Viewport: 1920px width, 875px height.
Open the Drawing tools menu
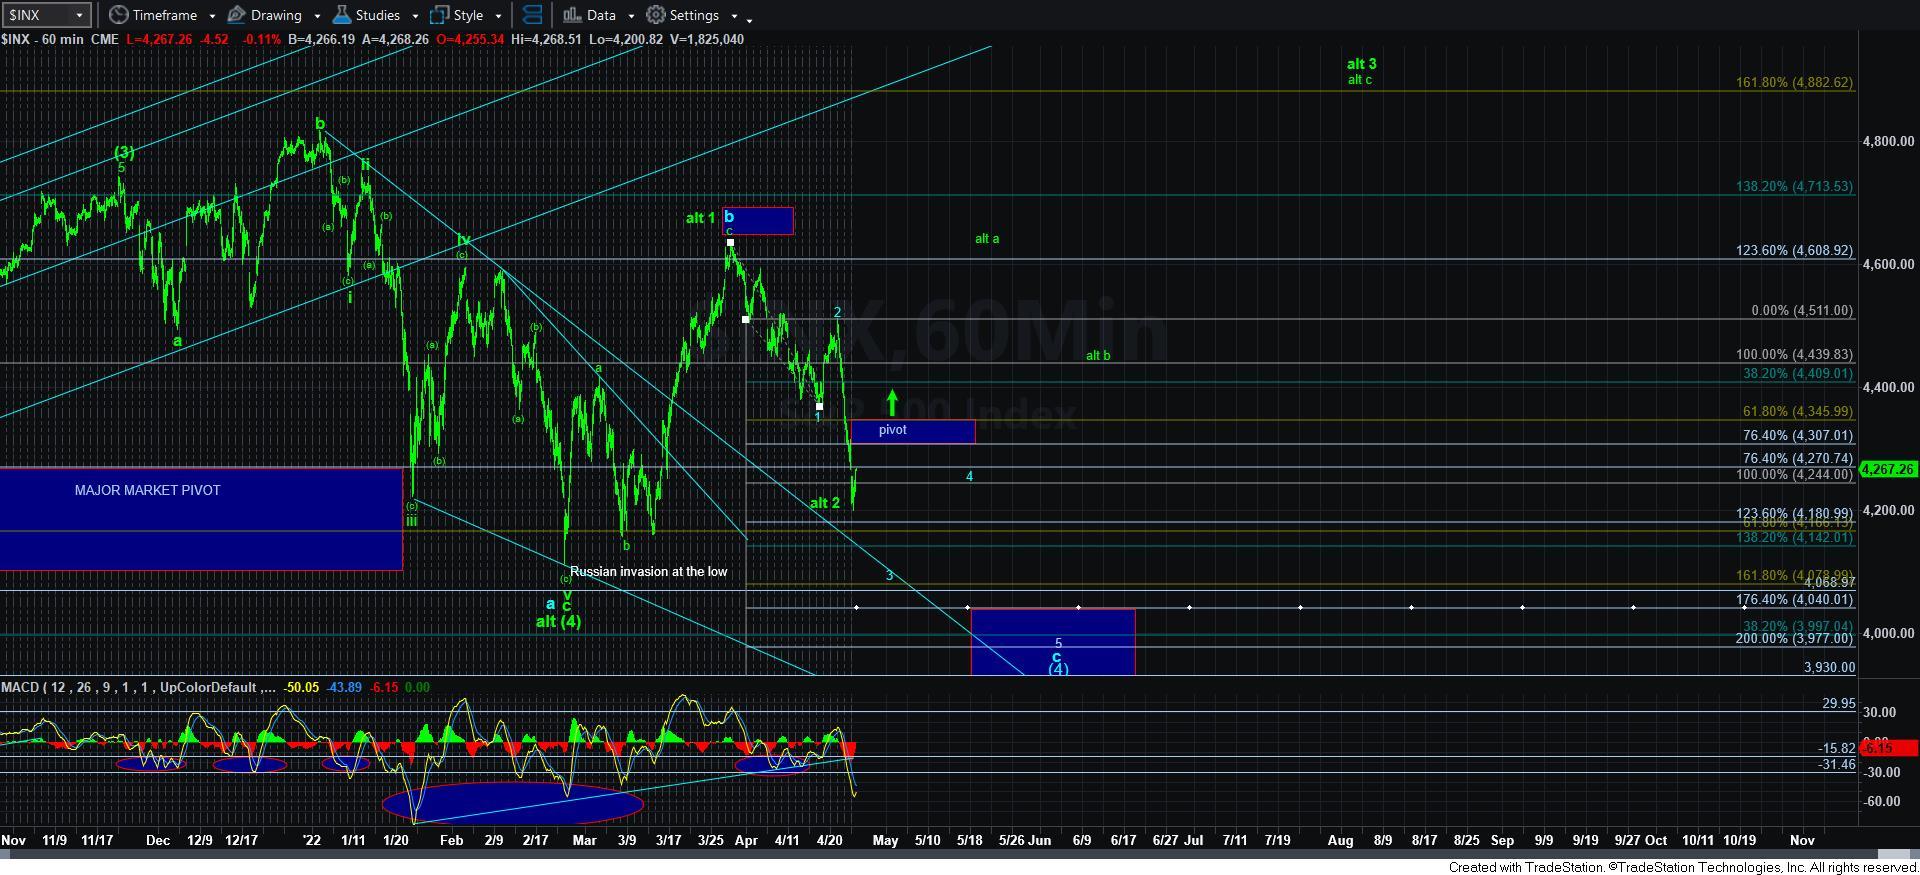(x=265, y=15)
